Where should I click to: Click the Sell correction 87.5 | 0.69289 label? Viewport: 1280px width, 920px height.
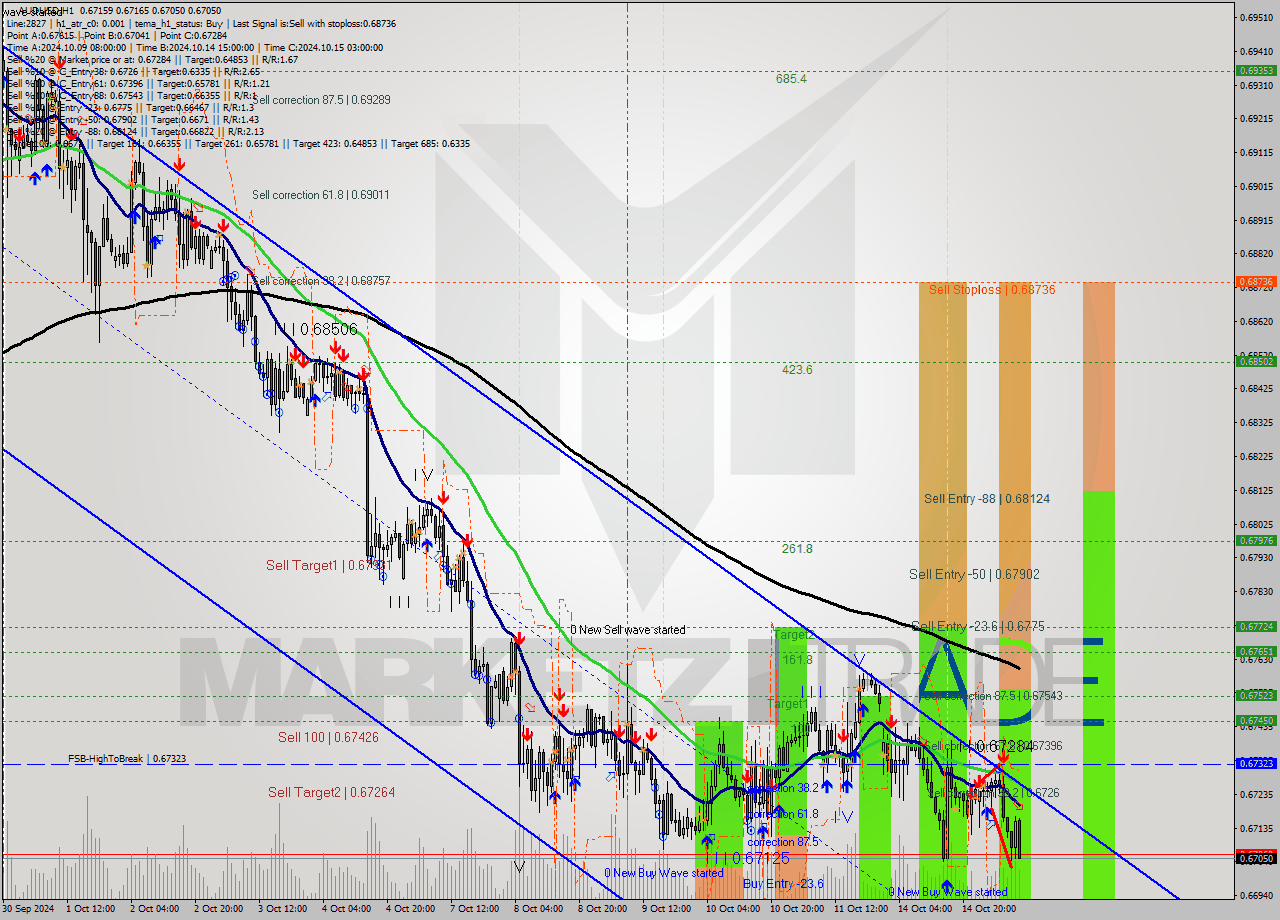click(321, 100)
